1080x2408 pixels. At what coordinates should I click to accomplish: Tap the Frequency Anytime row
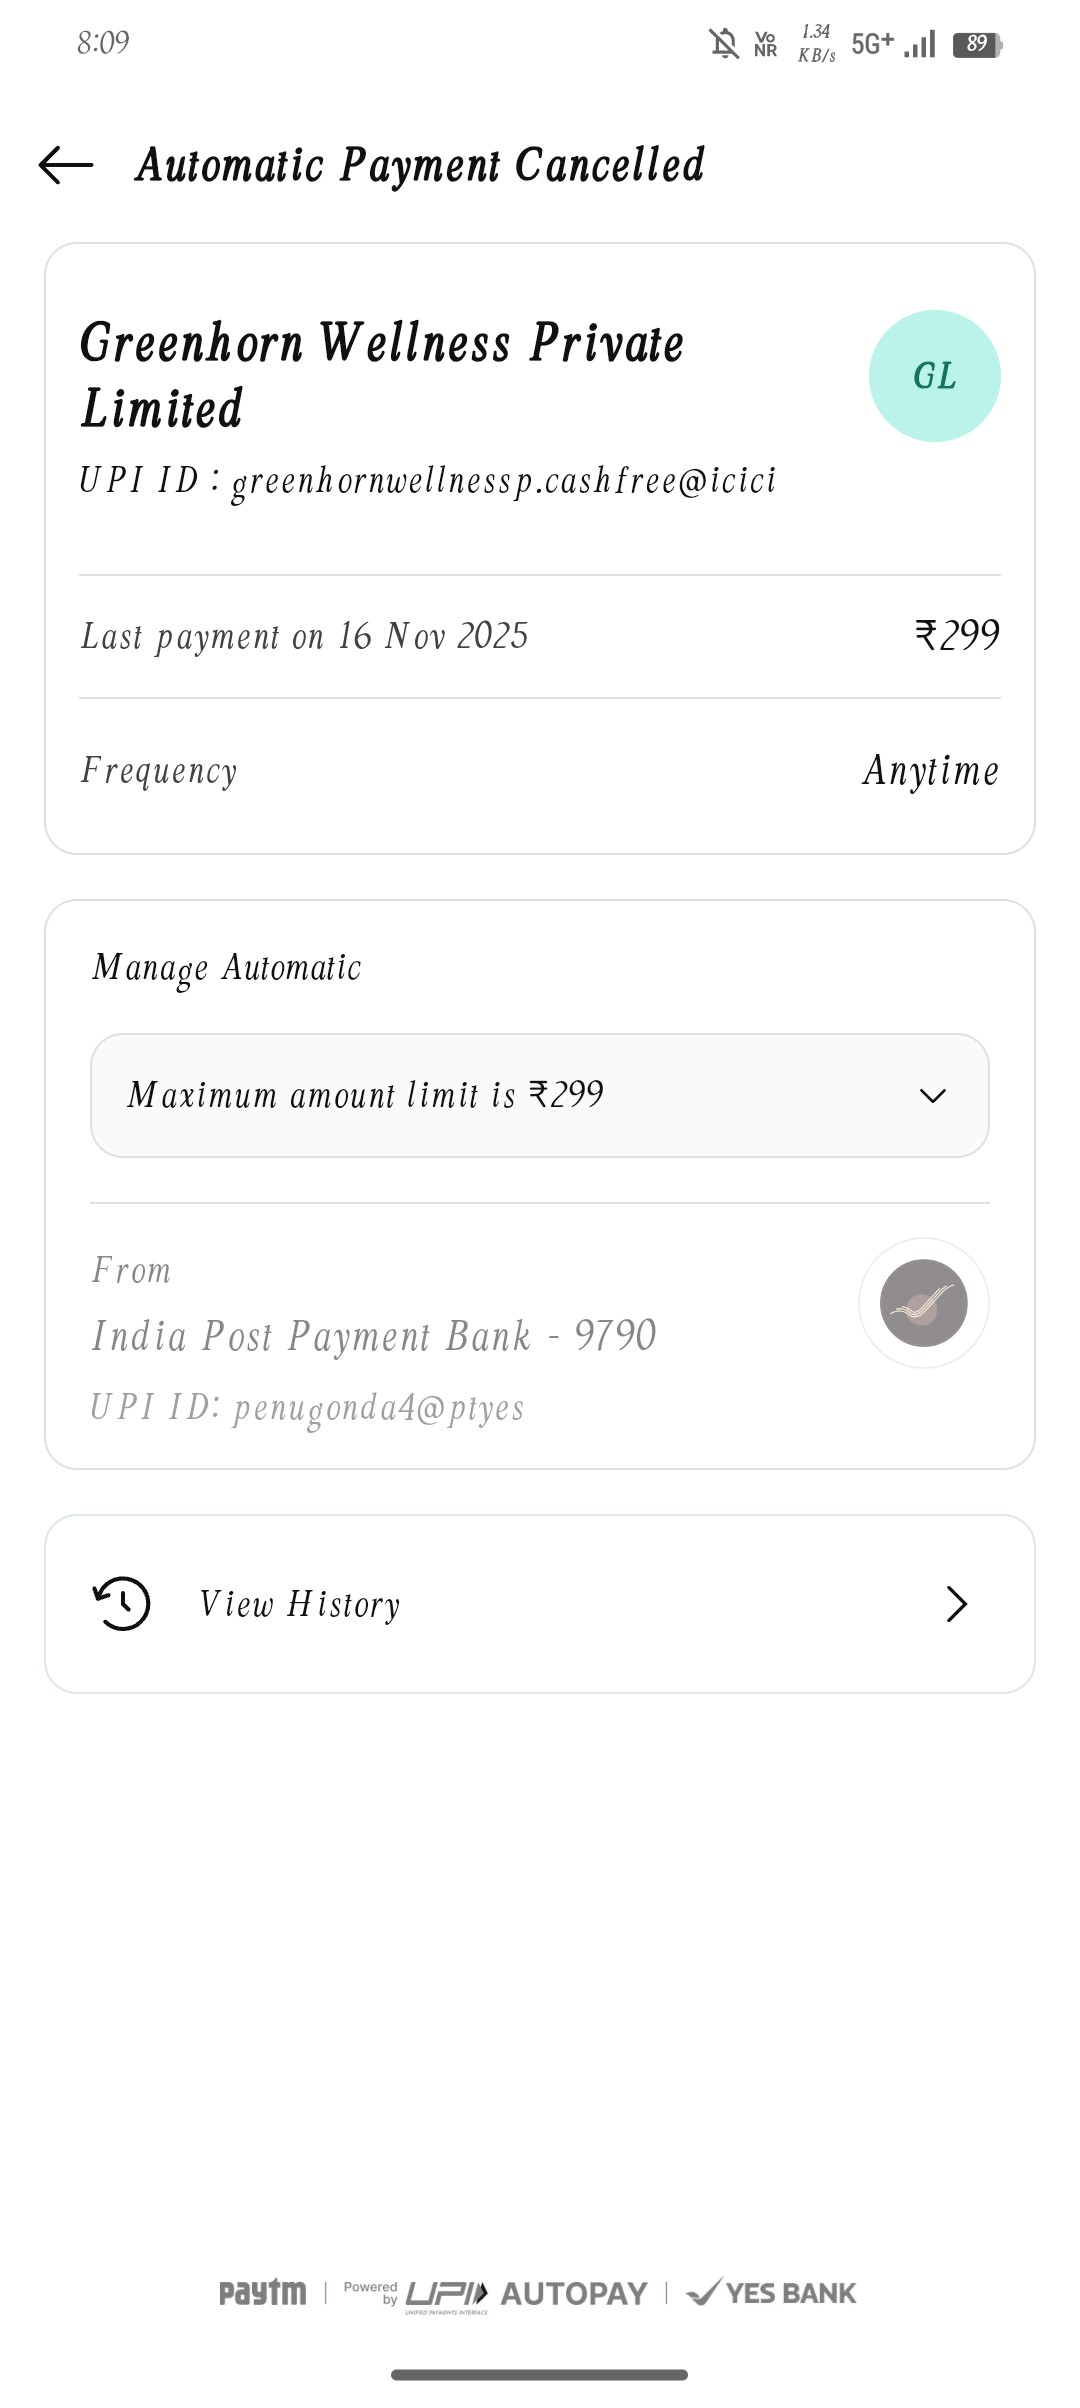click(x=540, y=771)
